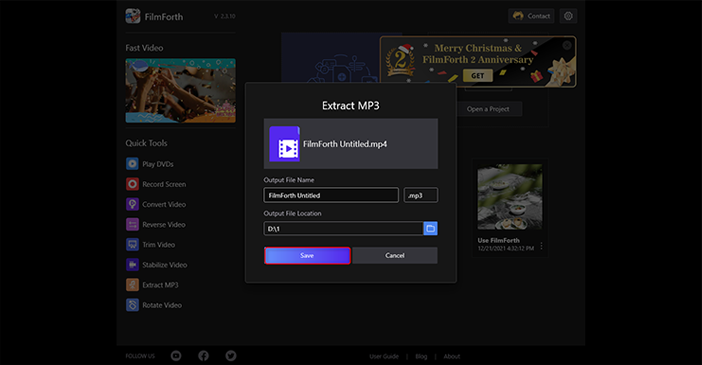Select the Record Screen label
Screen dimensions: 702x365
coord(164,185)
